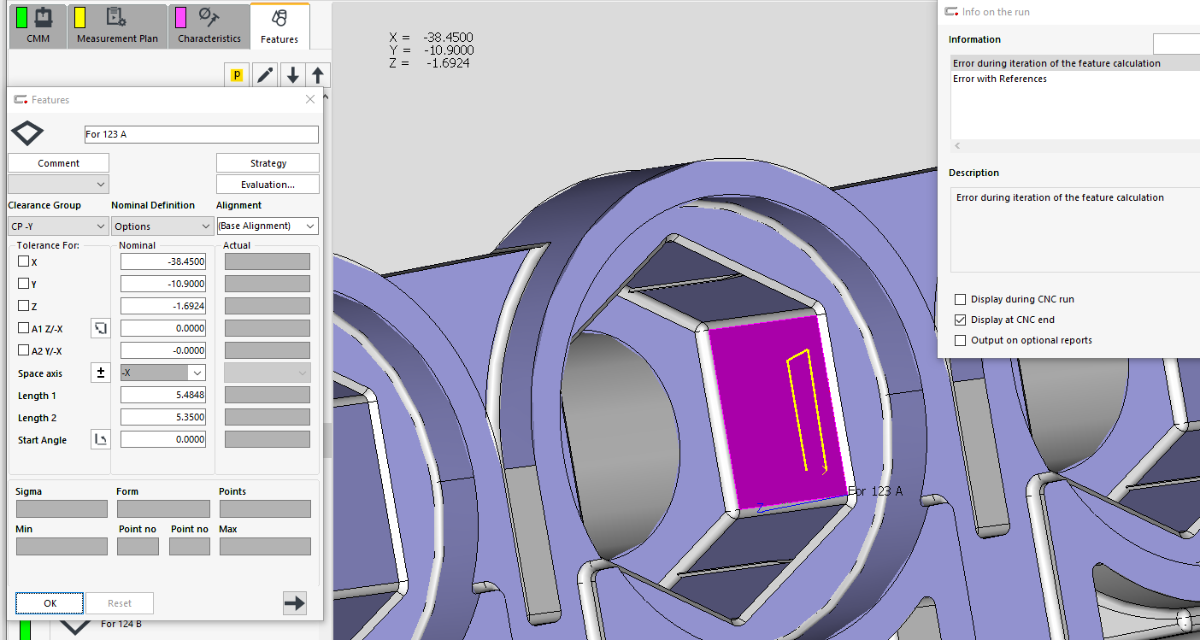The height and width of the screenshot is (640, 1200).
Task: Enable the X tolerance checkbox
Action: click(24, 262)
